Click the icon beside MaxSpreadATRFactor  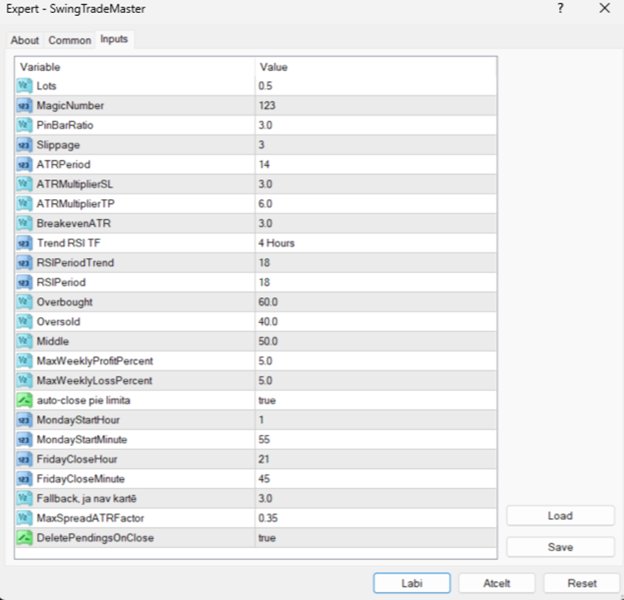[x=24, y=518]
